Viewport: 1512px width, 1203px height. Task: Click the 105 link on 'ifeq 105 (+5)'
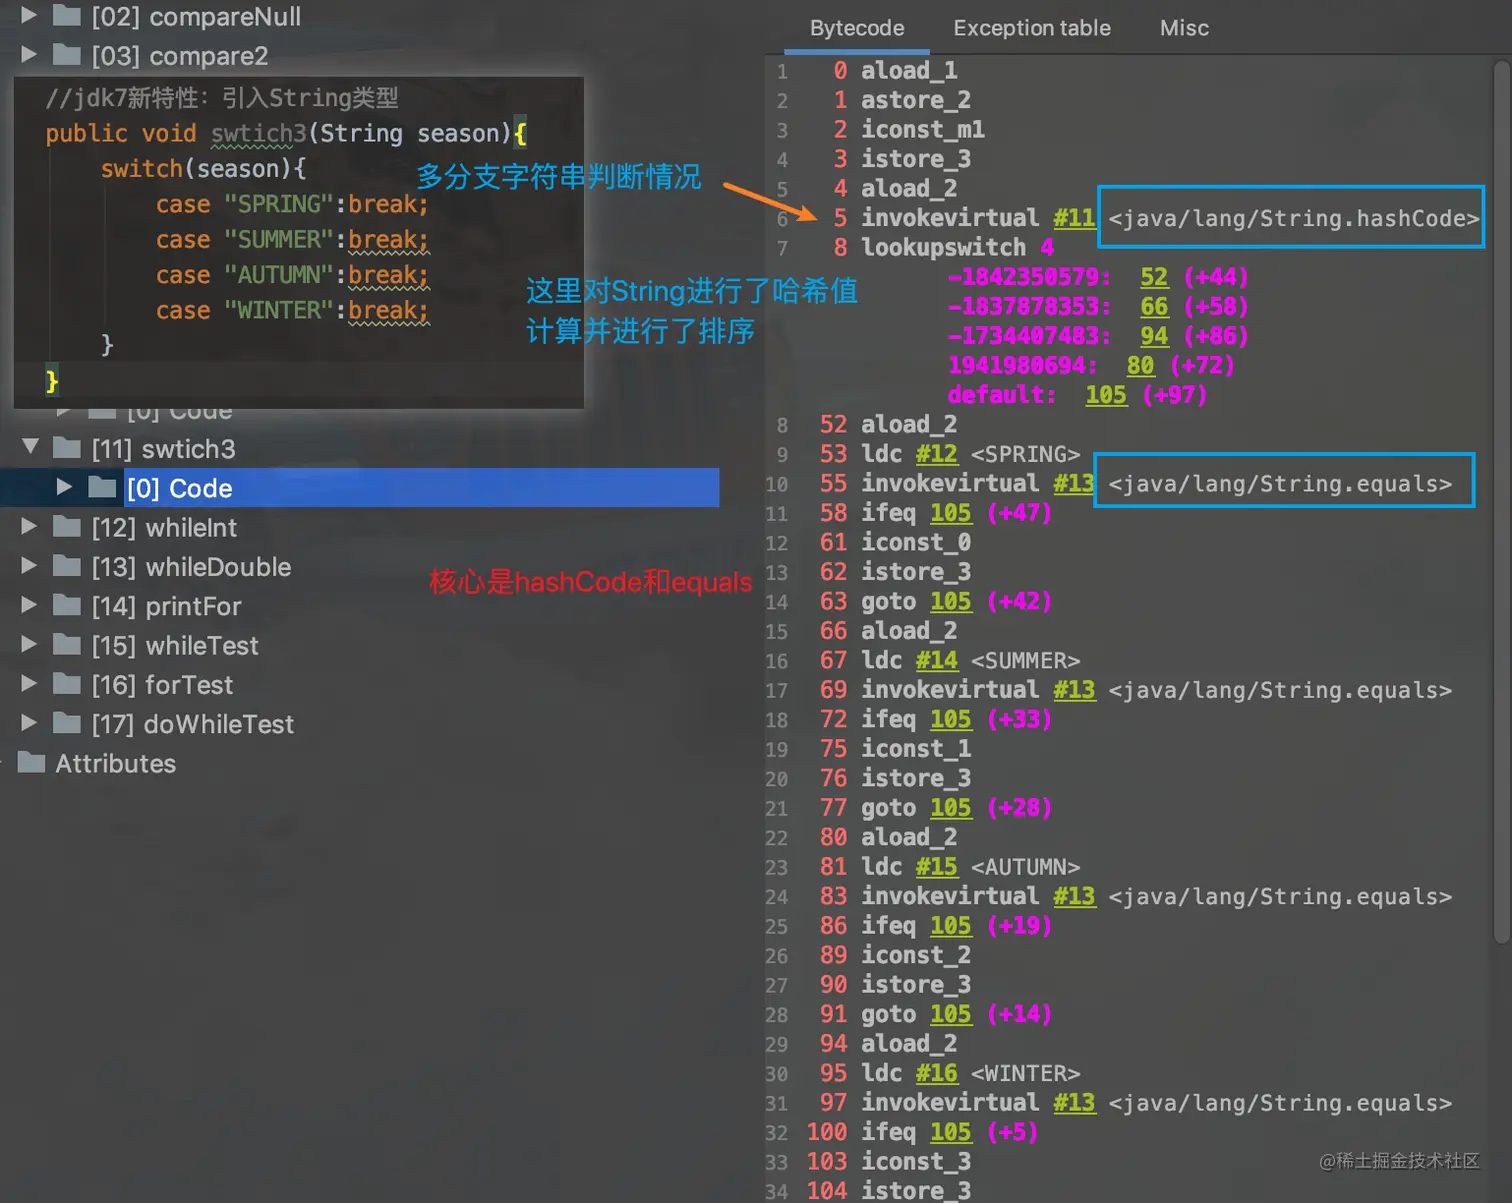pyautogui.click(x=951, y=1132)
